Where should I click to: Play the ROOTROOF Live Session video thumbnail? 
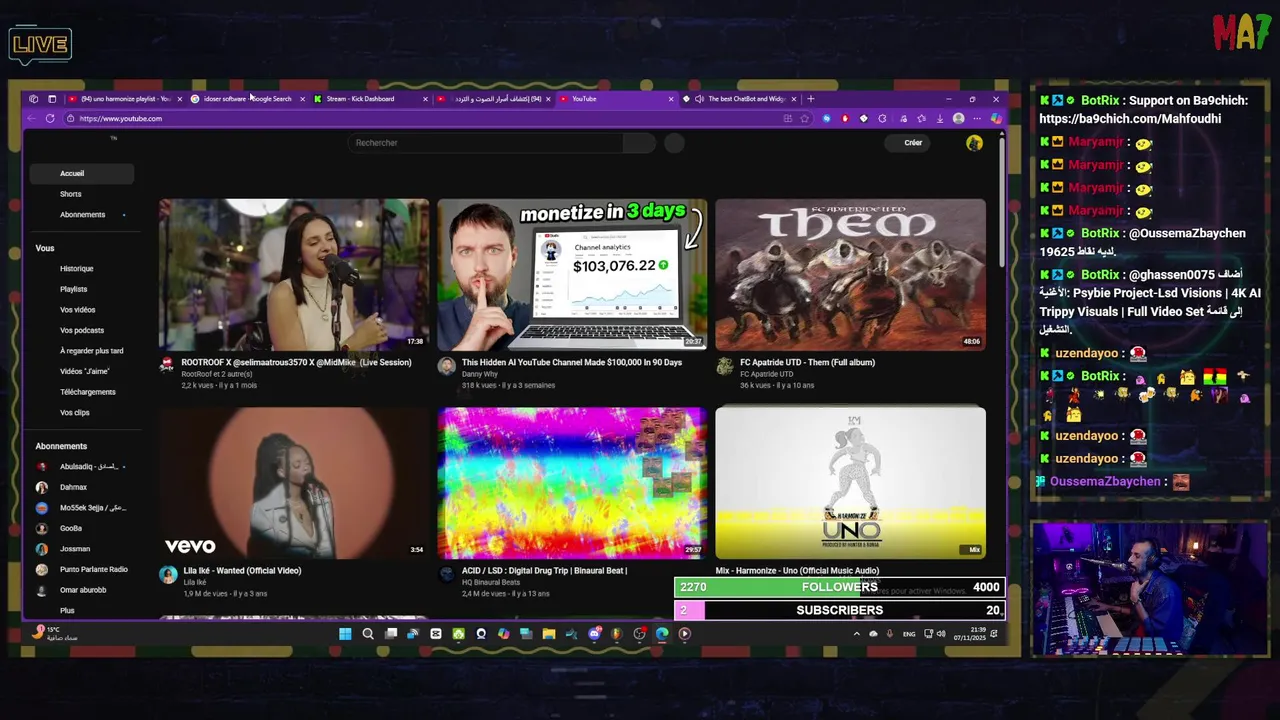click(x=294, y=274)
